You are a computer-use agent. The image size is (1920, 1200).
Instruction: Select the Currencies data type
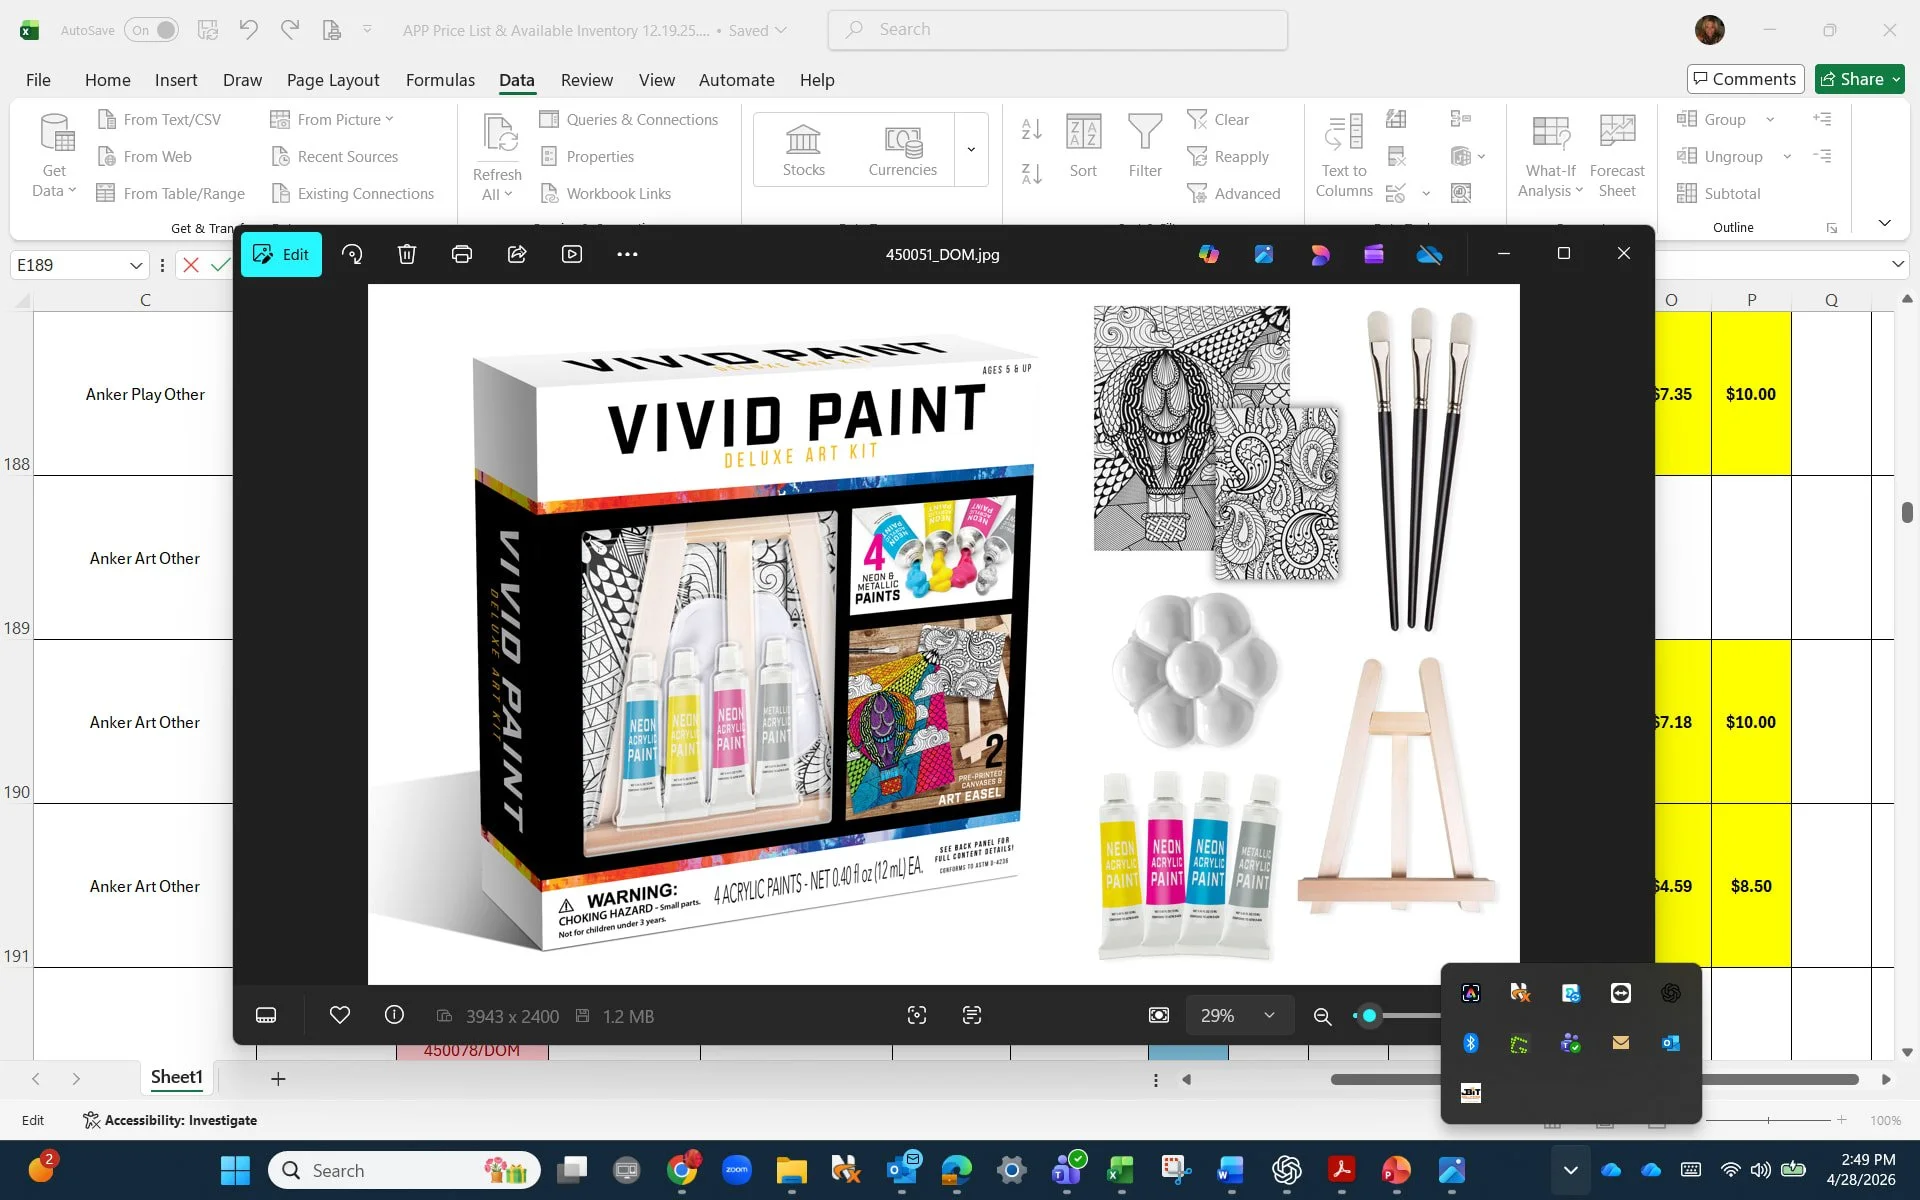click(903, 150)
